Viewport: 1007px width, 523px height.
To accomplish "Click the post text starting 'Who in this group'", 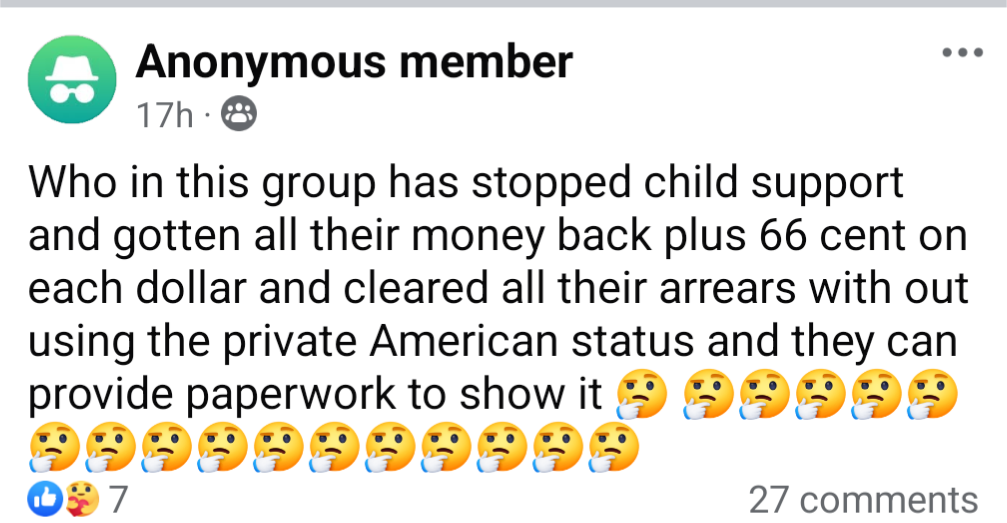I will click(498, 287).
